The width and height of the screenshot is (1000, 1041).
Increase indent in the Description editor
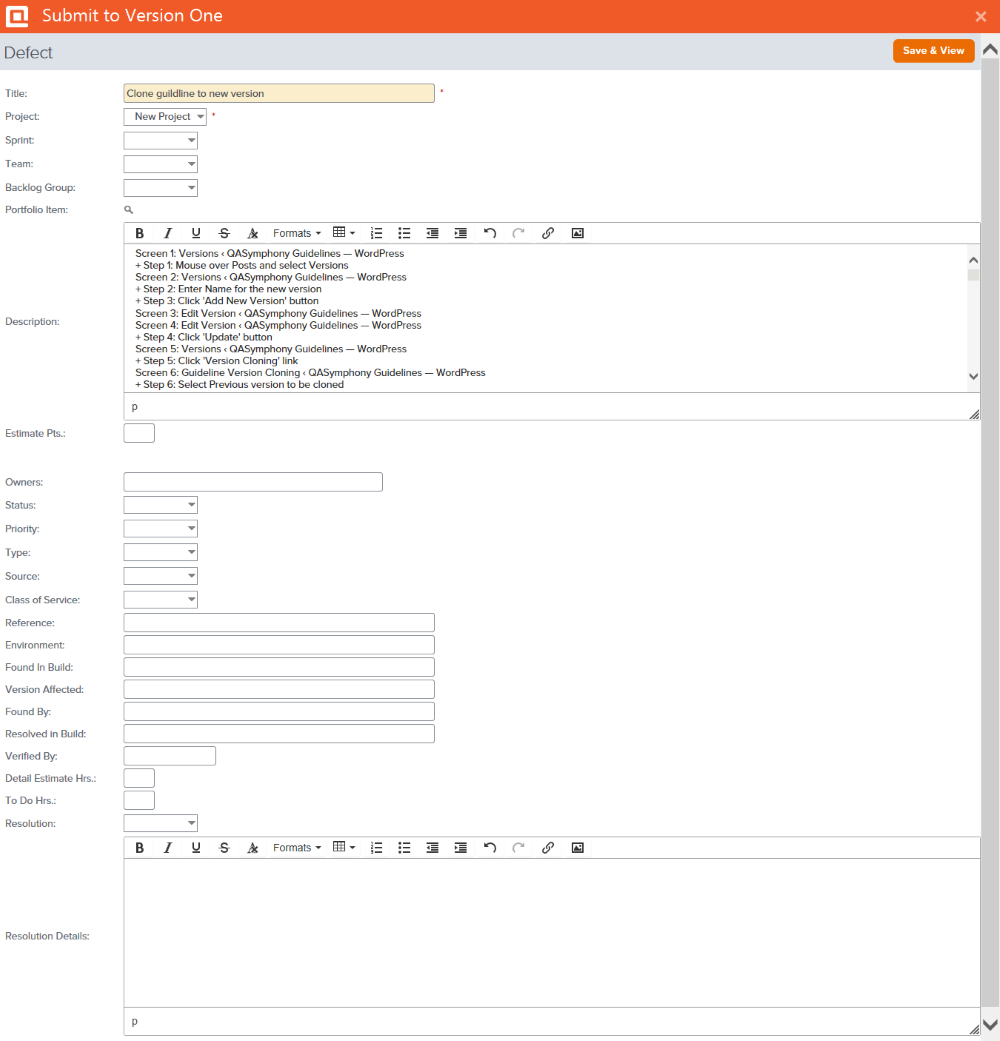click(x=460, y=233)
